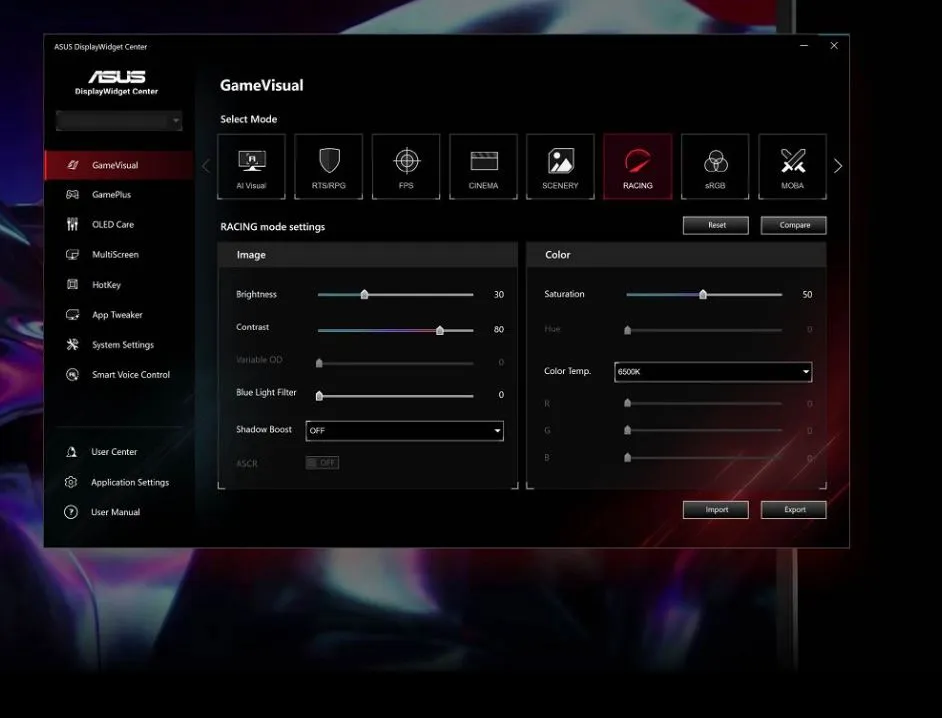Open the monitor selector dropdown under ASUS logo
Screen dimensions: 942x718
click(x=118, y=121)
